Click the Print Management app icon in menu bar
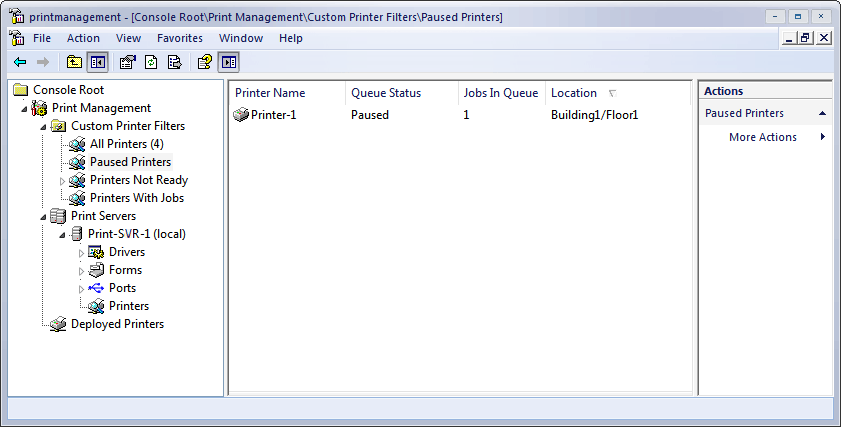 tap(17, 38)
